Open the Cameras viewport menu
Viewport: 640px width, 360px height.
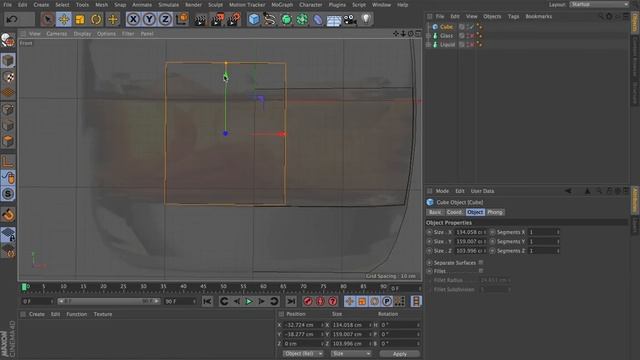(x=57, y=34)
